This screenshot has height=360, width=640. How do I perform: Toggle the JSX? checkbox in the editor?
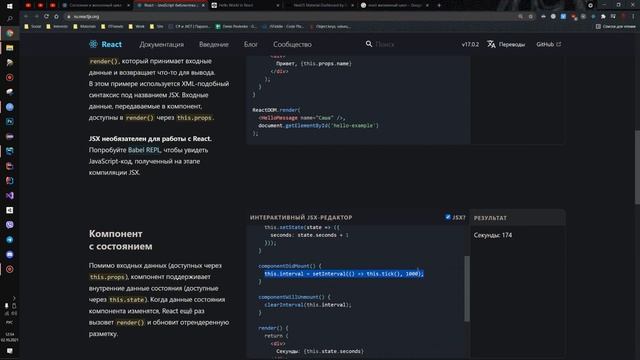pyautogui.click(x=448, y=217)
